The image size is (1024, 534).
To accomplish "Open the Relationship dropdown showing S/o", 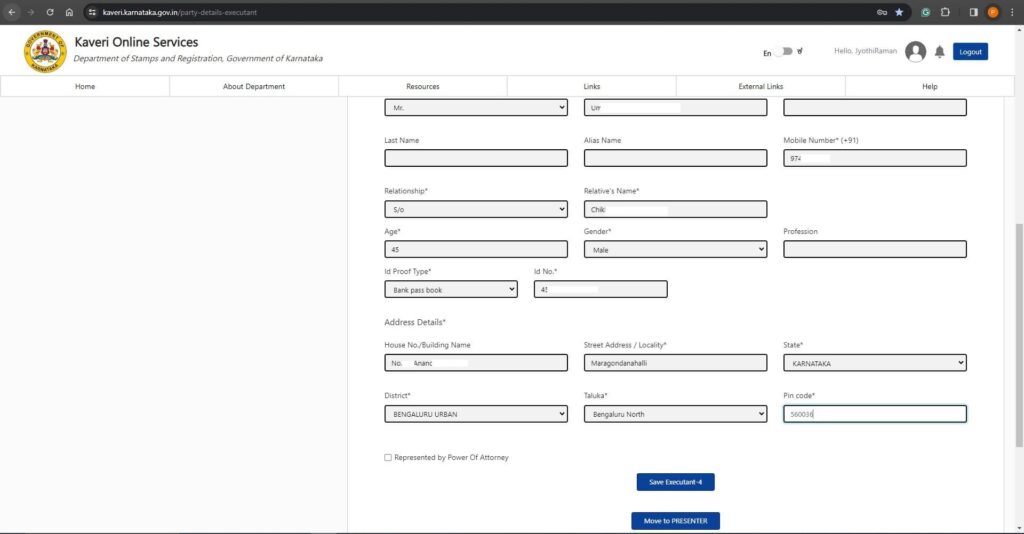I will [475, 209].
